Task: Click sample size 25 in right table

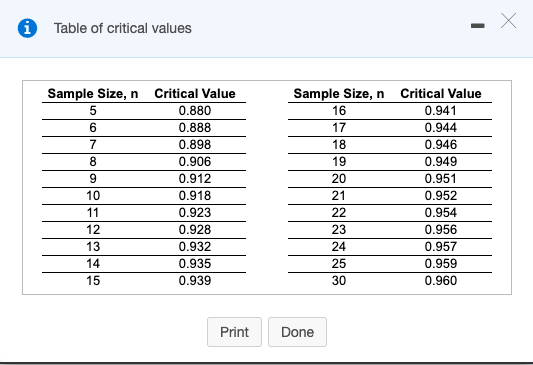Action: (x=339, y=264)
